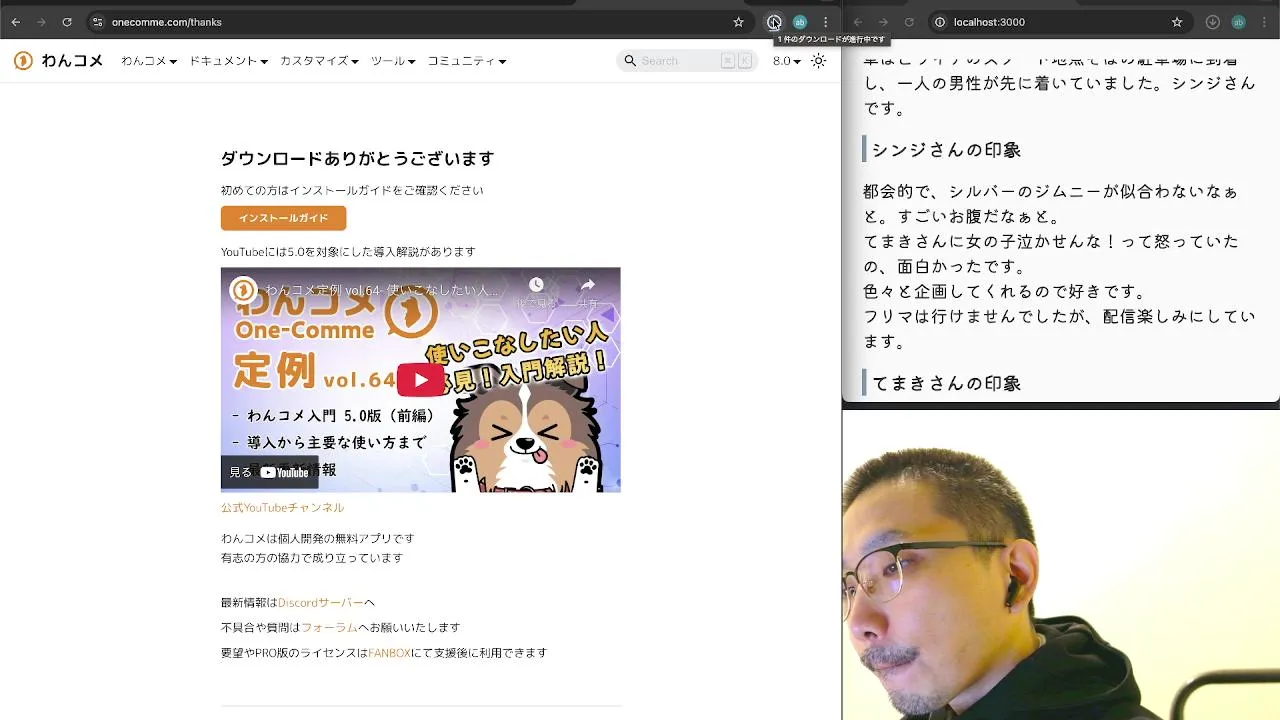Expand the コミュニティ dropdown menu
Screen dimensions: 1280x720
467,61
